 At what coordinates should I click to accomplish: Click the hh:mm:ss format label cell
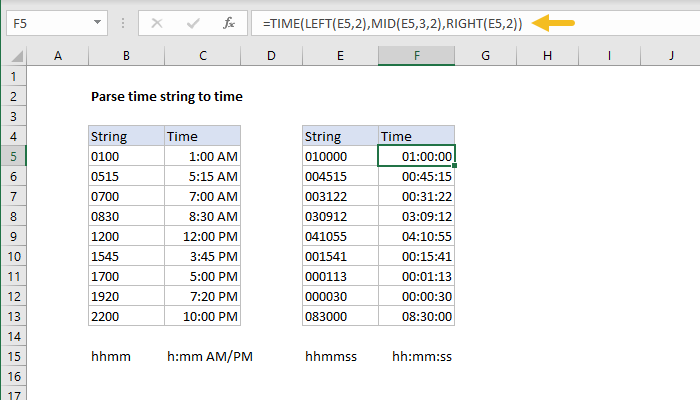click(421, 356)
